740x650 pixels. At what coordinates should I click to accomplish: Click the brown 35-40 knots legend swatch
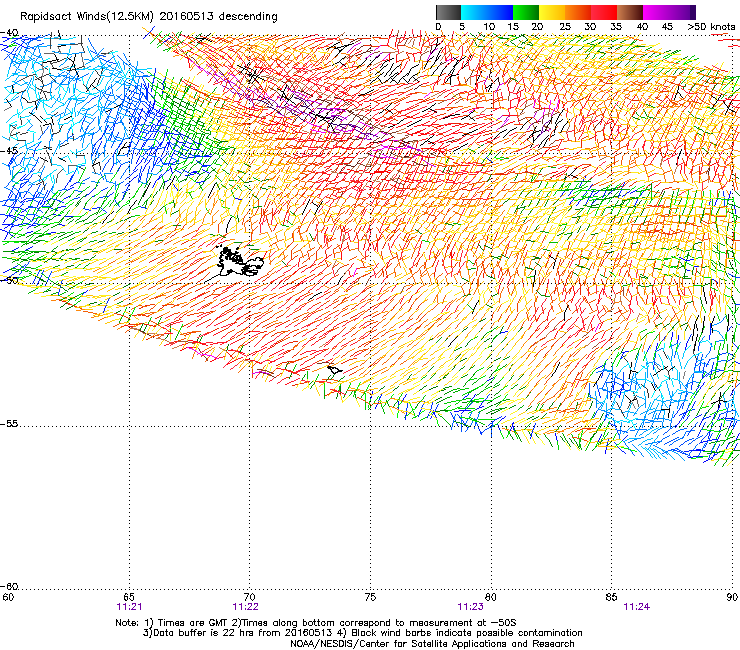[x=630, y=12]
